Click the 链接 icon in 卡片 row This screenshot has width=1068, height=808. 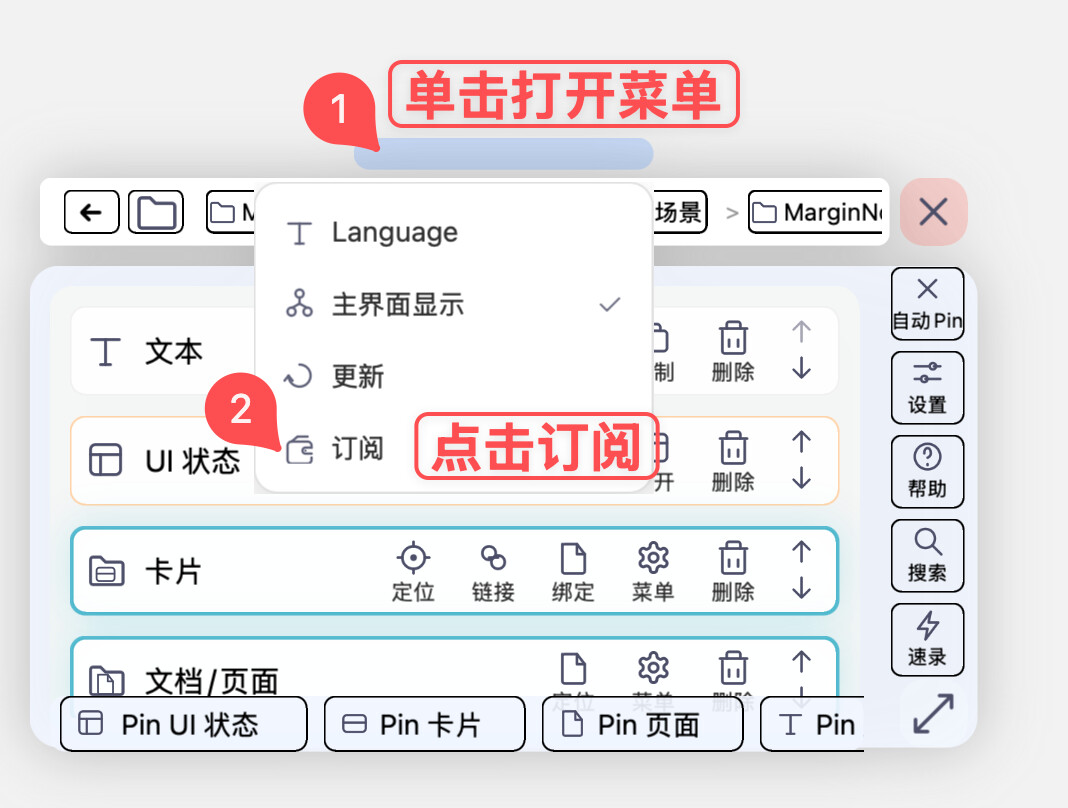pyautogui.click(x=493, y=570)
